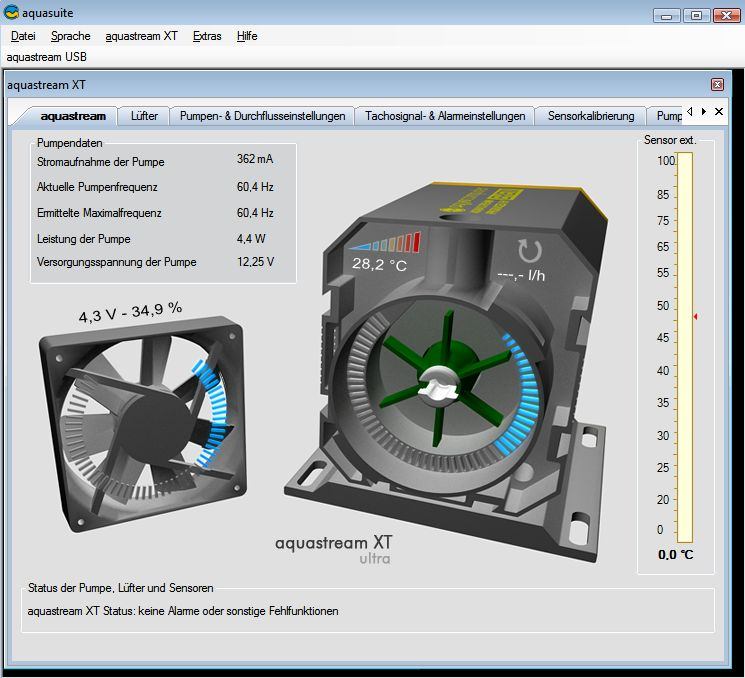
Task: Click the Ermittelte Maximalfrequenz label
Action: click(x=99, y=213)
